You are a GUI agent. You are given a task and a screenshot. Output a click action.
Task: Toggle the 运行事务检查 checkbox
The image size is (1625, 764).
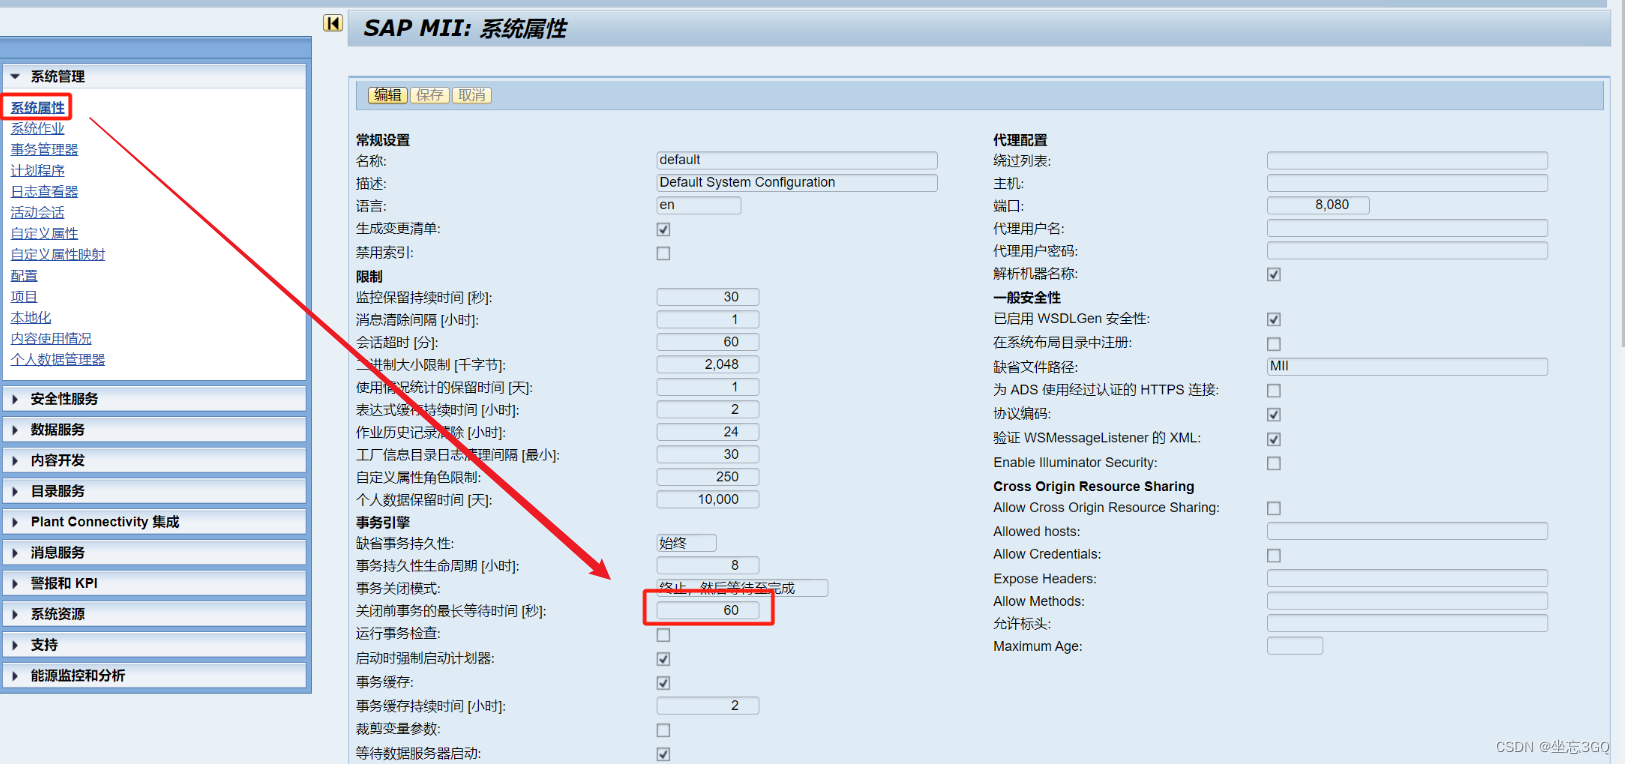tap(663, 635)
